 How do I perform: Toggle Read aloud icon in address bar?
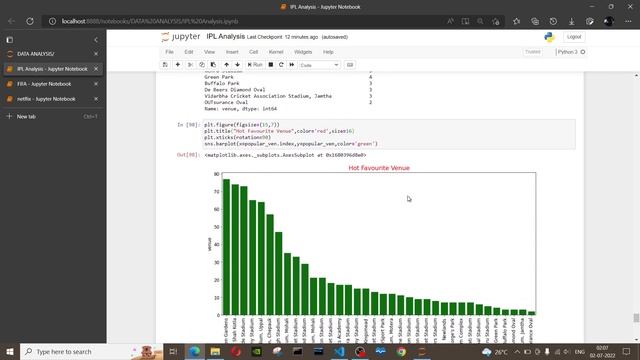[450, 21]
